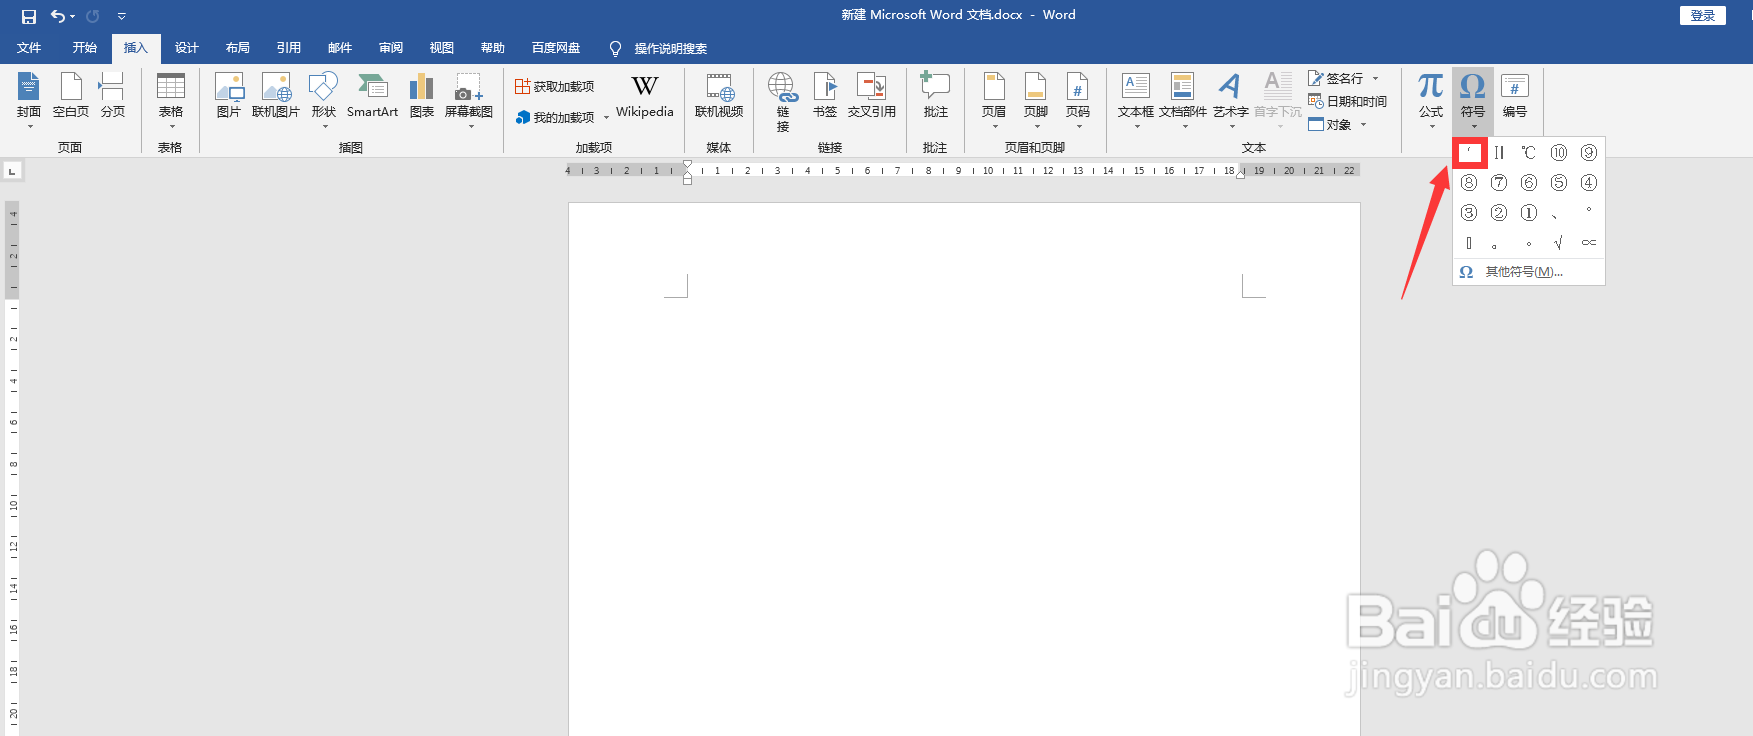This screenshot has width=1753, height=736.
Task: Click 获取加载项 (Get Add-ins)
Action: [555, 87]
